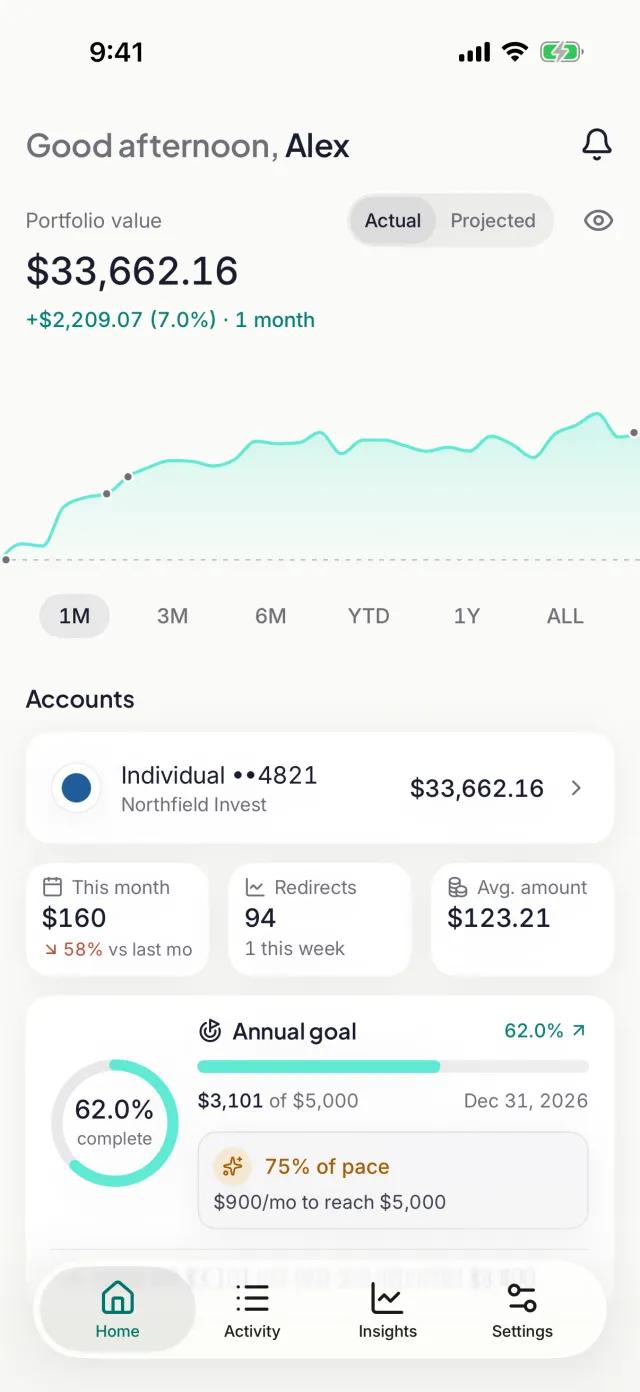Click the Wi-Fi icon in status bar

click(515, 52)
